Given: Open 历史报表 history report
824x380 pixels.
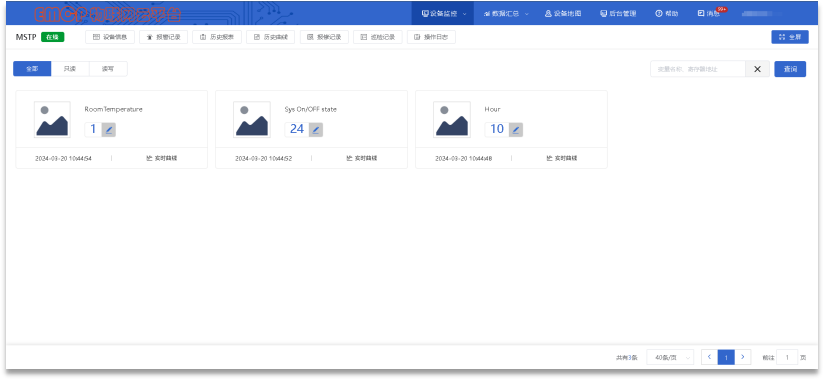Looking at the screenshot, I should pyautogui.click(x=217, y=37).
